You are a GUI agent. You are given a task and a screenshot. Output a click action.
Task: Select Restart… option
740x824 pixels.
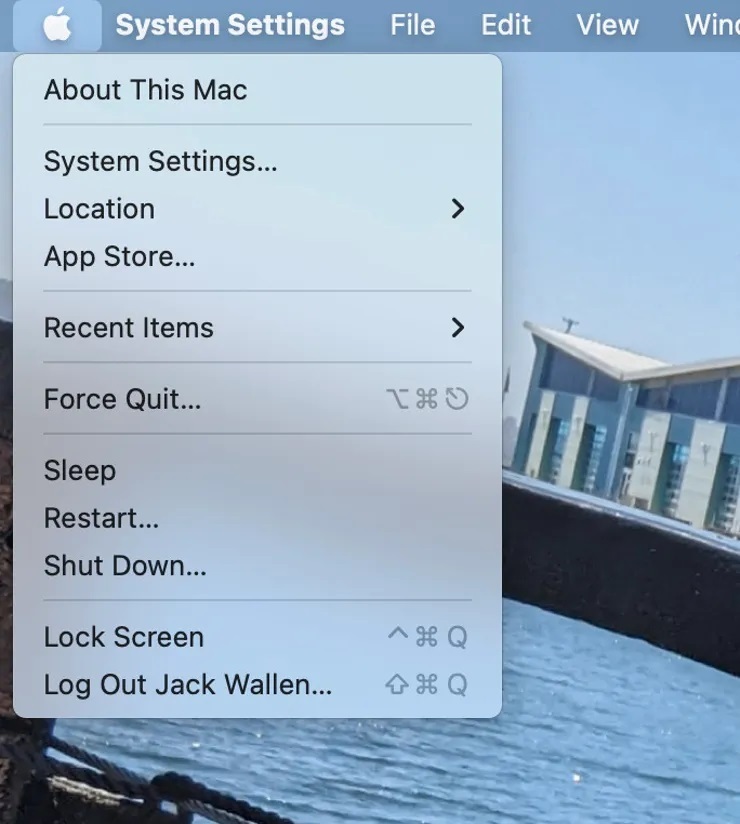(x=258, y=518)
